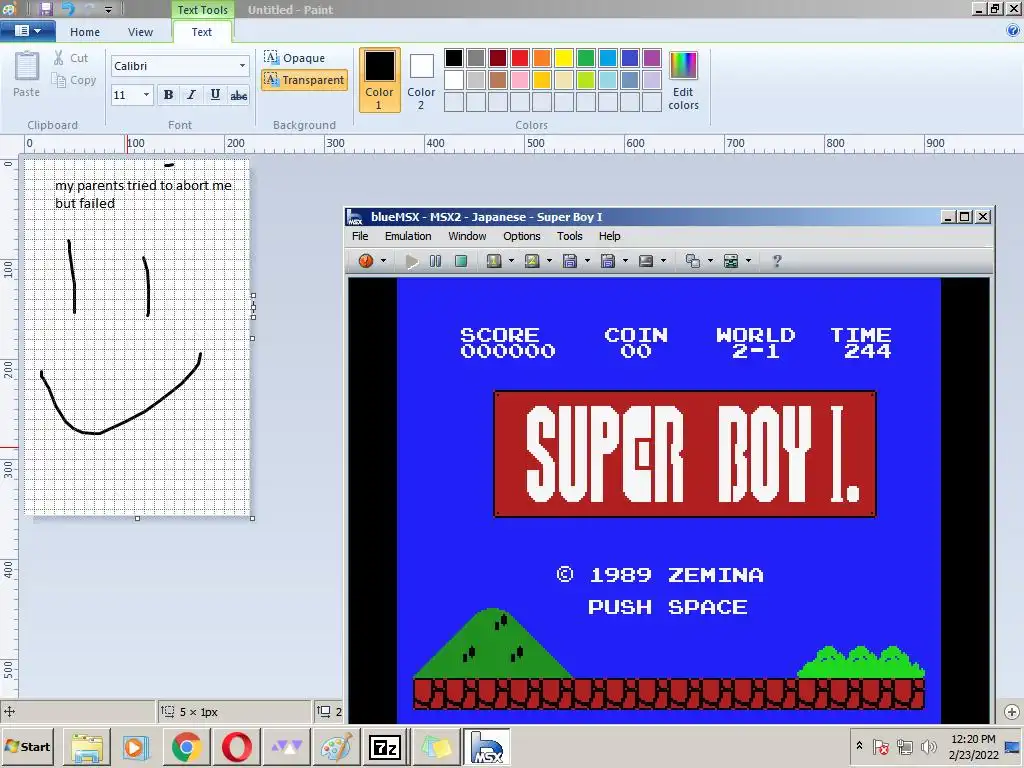The height and width of the screenshot is (768, 1024).
Task: Toggle Strikethrough text formatting
Action: (x=238, y=95)
